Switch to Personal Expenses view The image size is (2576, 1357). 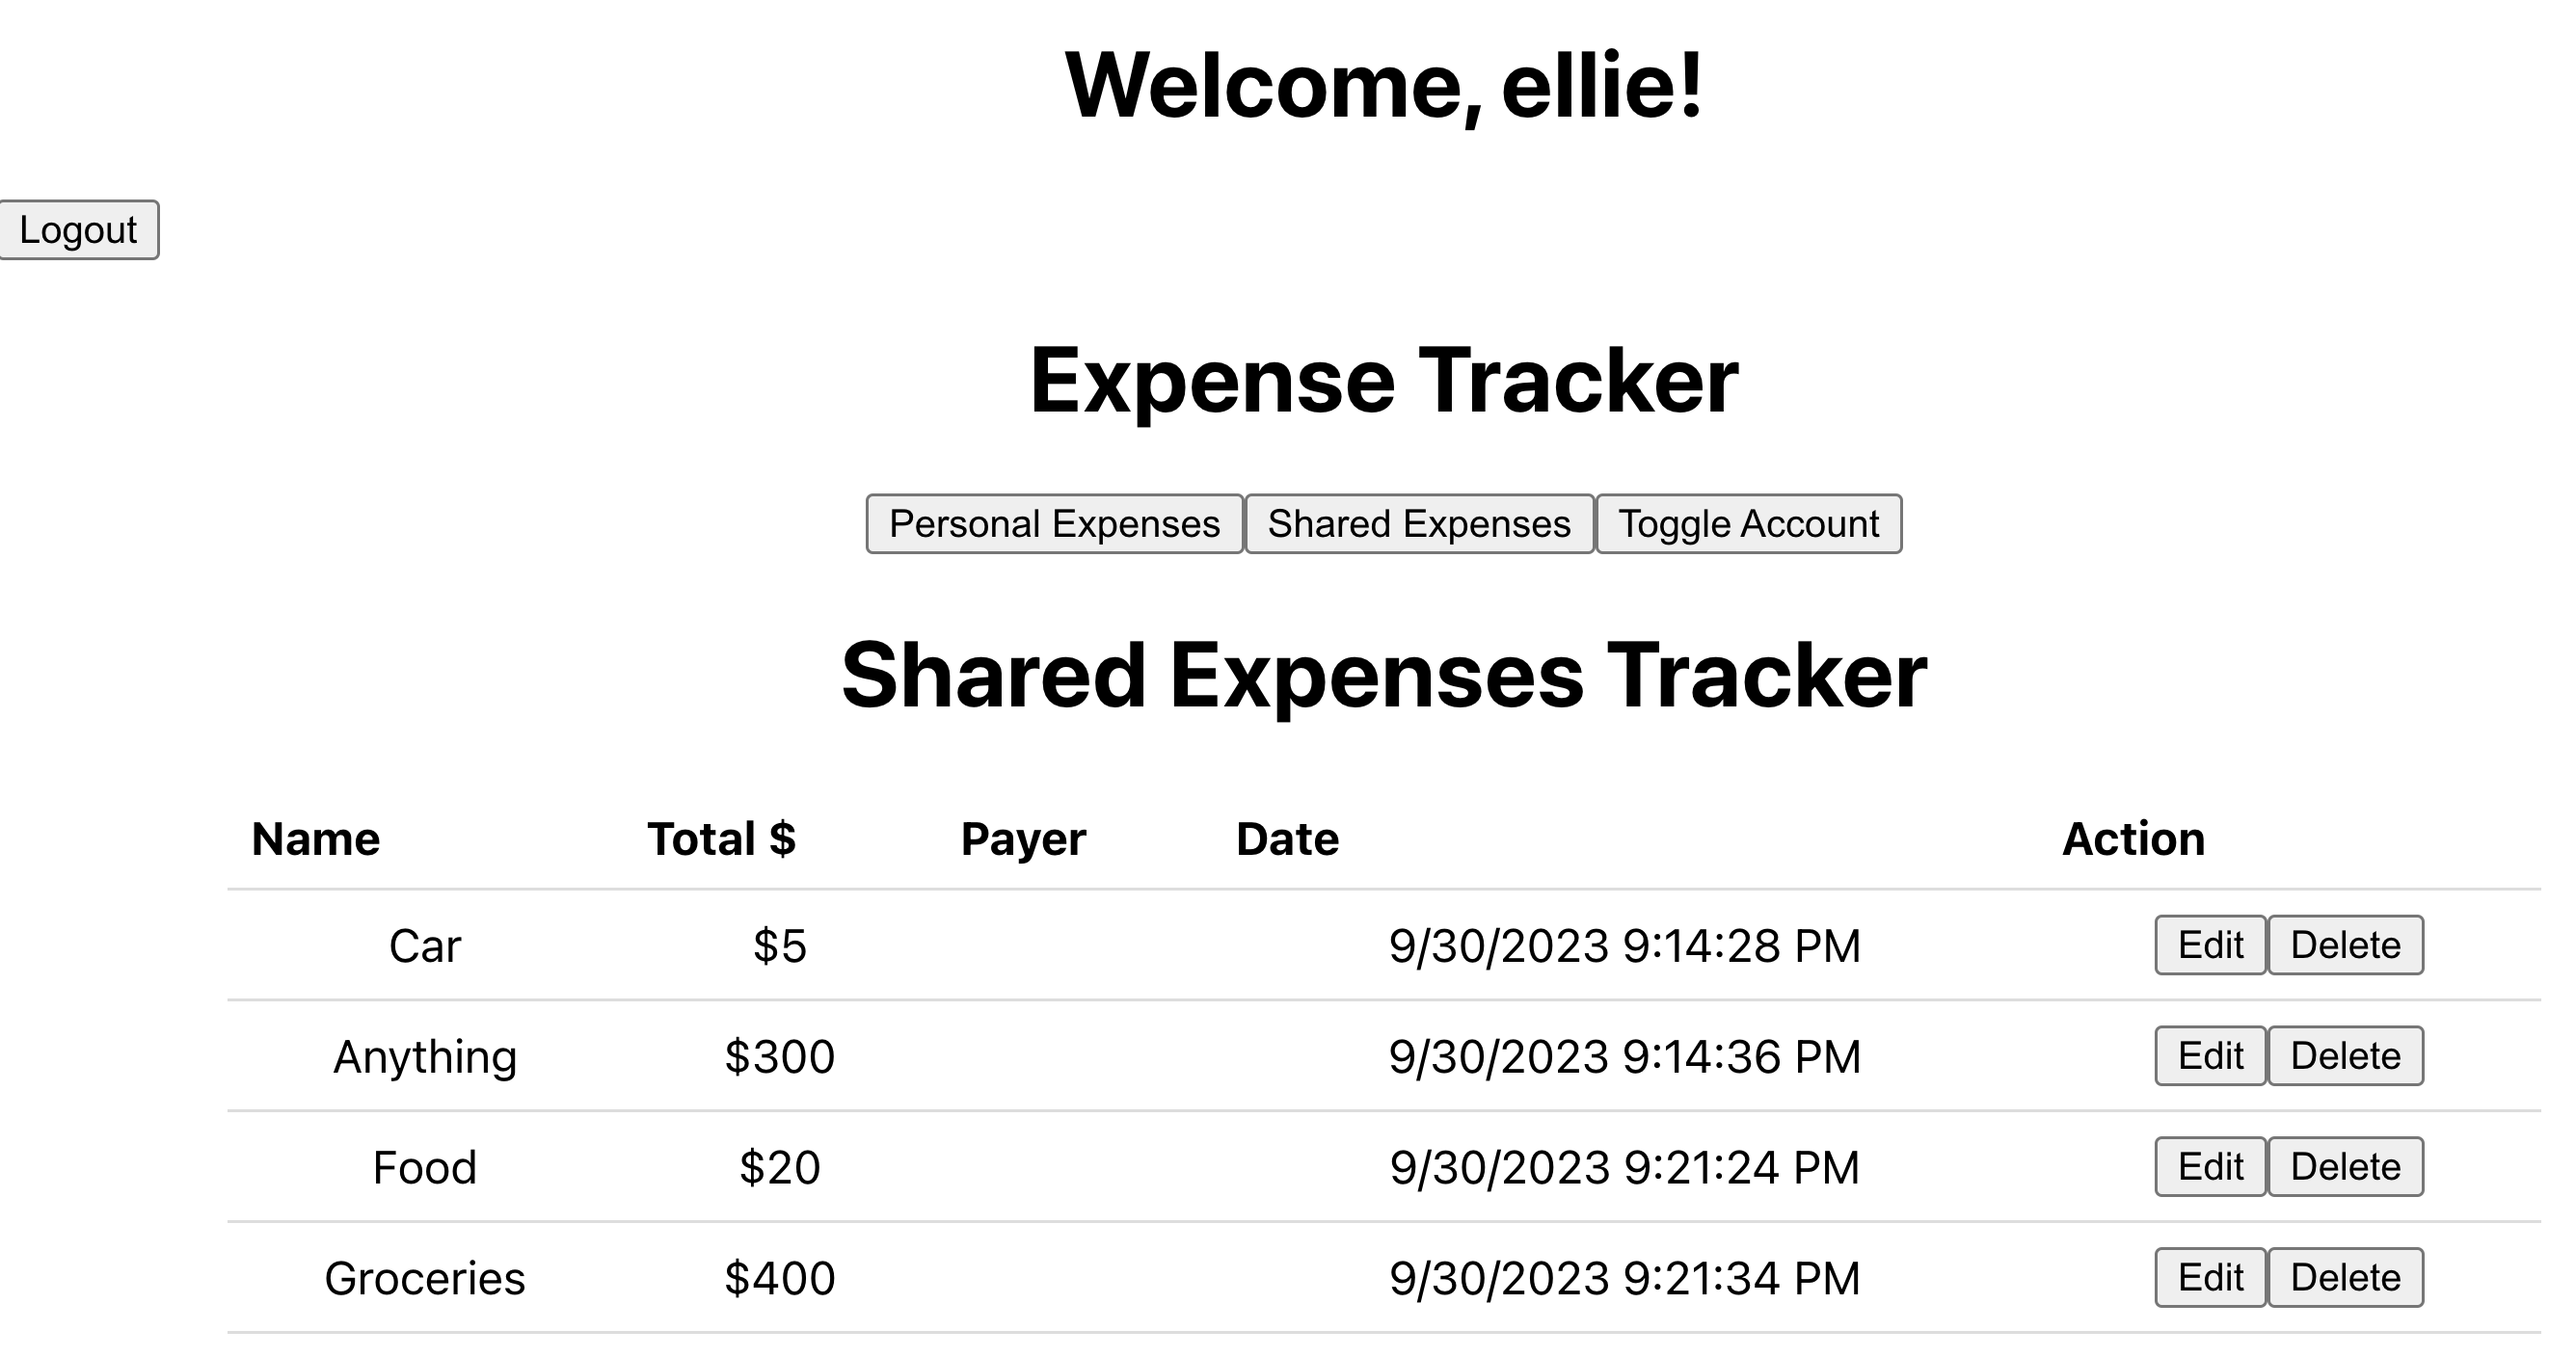[x=1053, y=523]
